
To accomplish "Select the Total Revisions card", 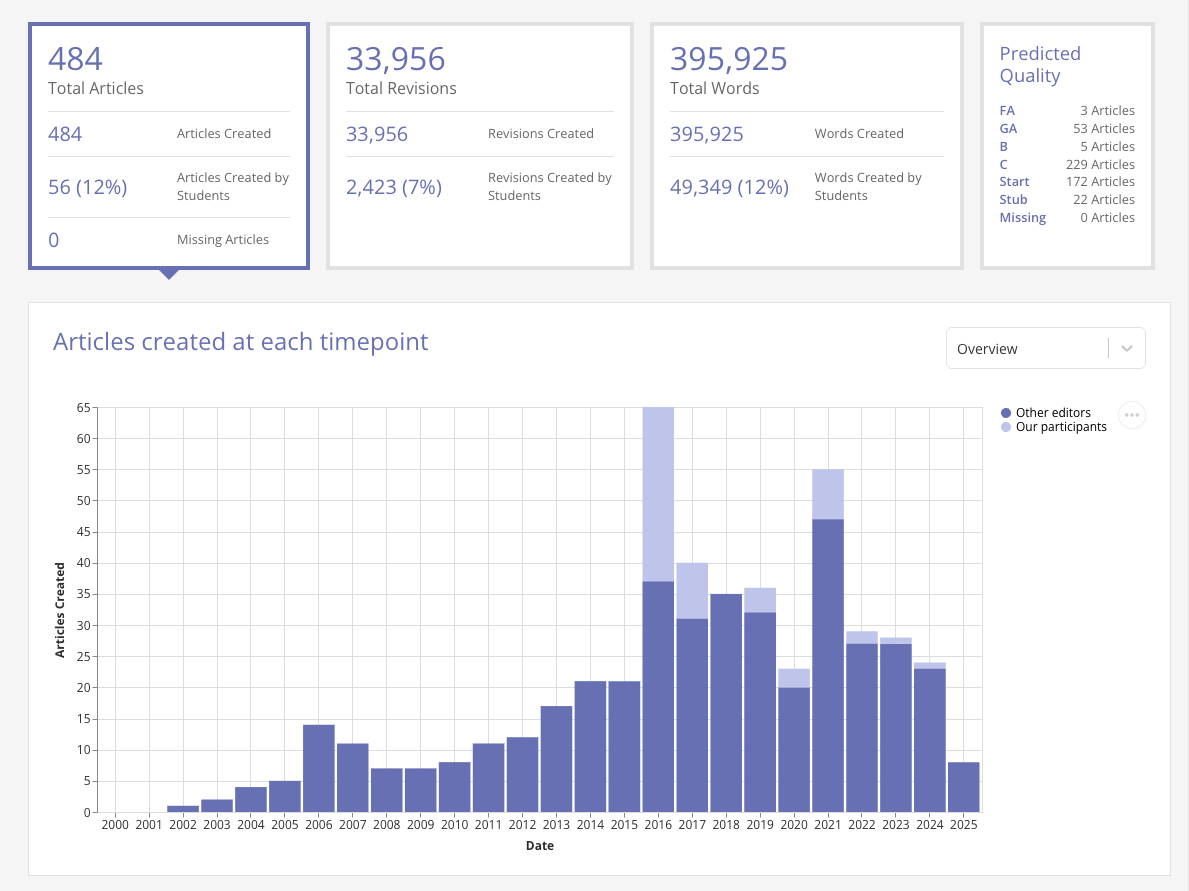I will (x=480, y=146).
